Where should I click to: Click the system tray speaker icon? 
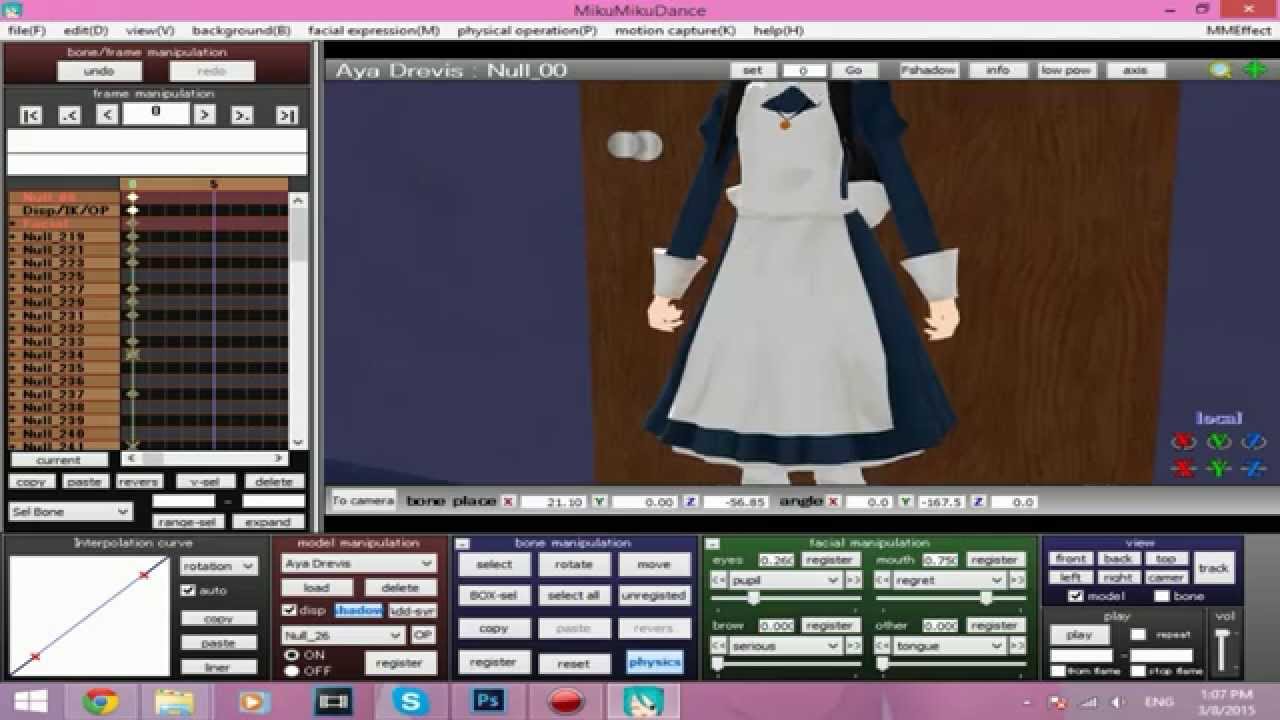pos(1117,702)
